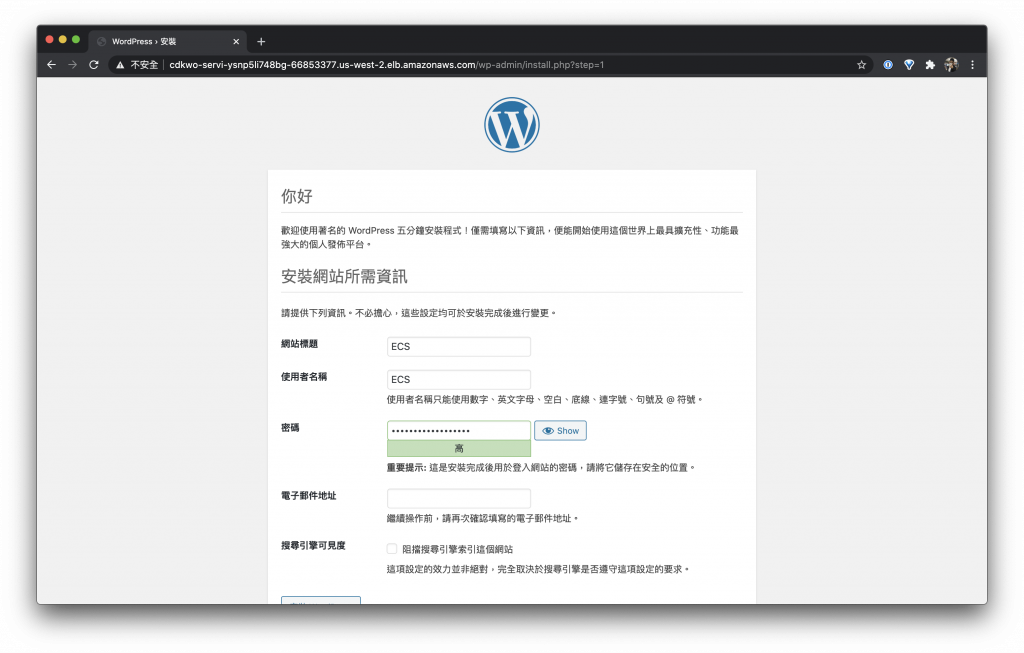Click the 網站標題 label
Image resolution: width=1024 pixels, height=653 pixels.
(x=300, y=343)
